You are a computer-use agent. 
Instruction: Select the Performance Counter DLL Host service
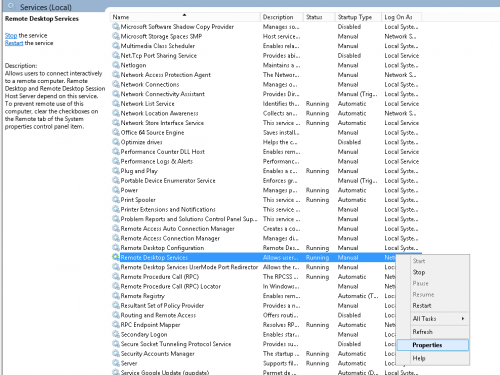266,152
